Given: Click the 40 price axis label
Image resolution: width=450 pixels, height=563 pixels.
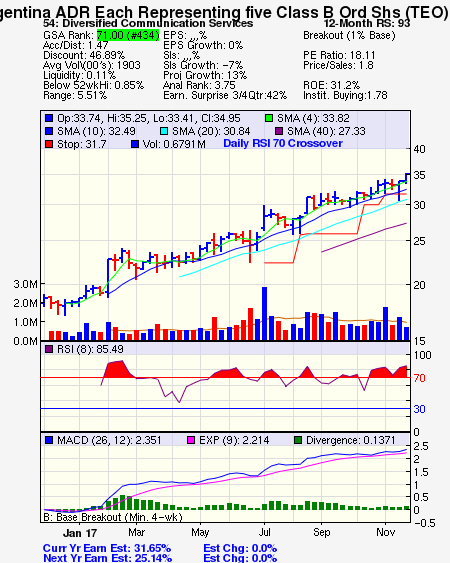Looking at the screenshot, I should pyautogui.click(x=419, y=149).
